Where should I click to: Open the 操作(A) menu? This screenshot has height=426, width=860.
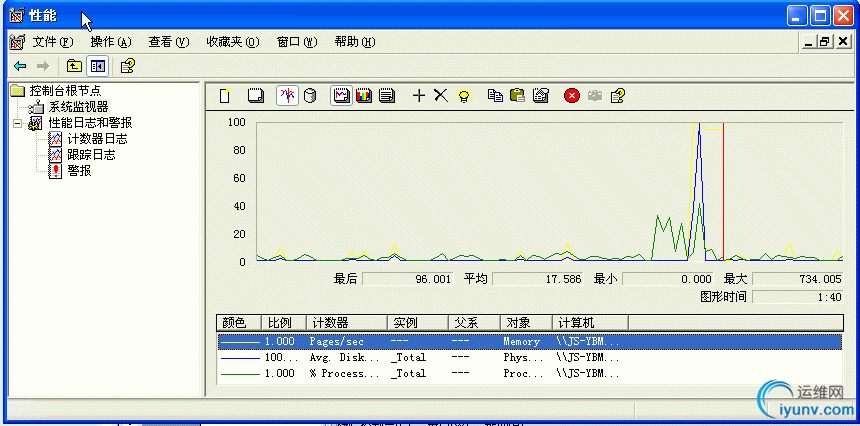(x=111, y=42)
